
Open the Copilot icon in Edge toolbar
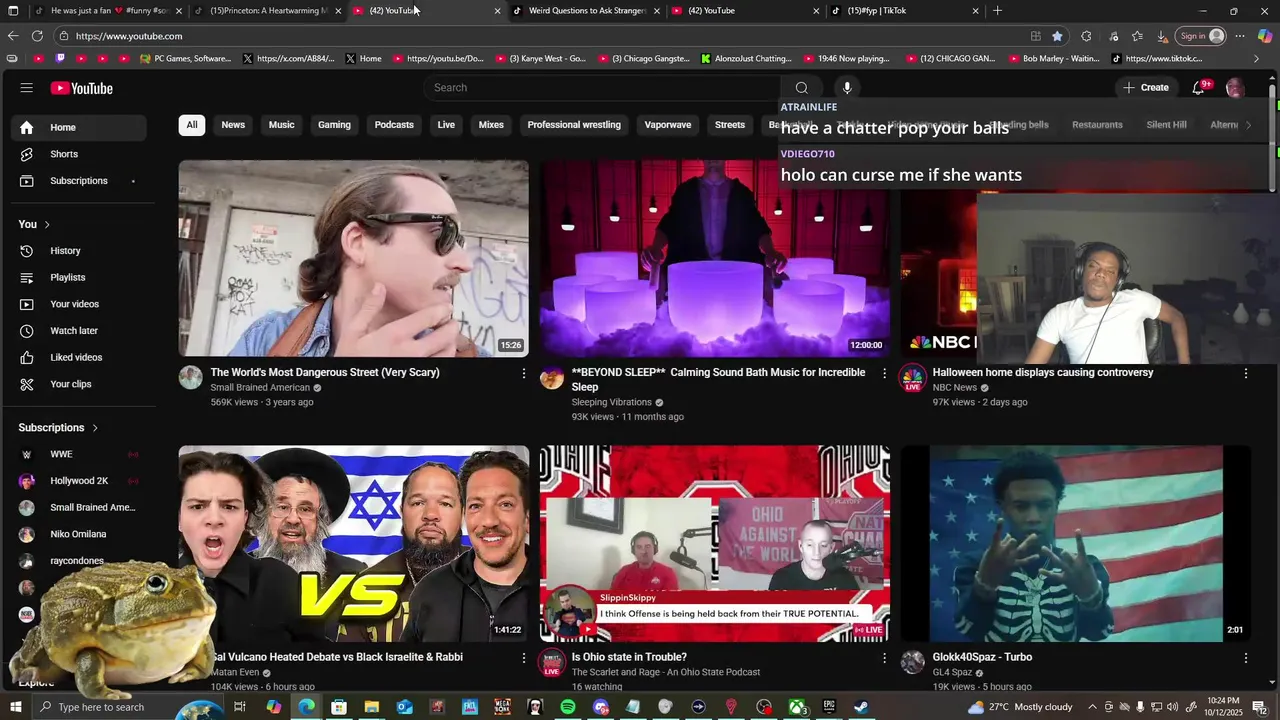coord(1264,36)
